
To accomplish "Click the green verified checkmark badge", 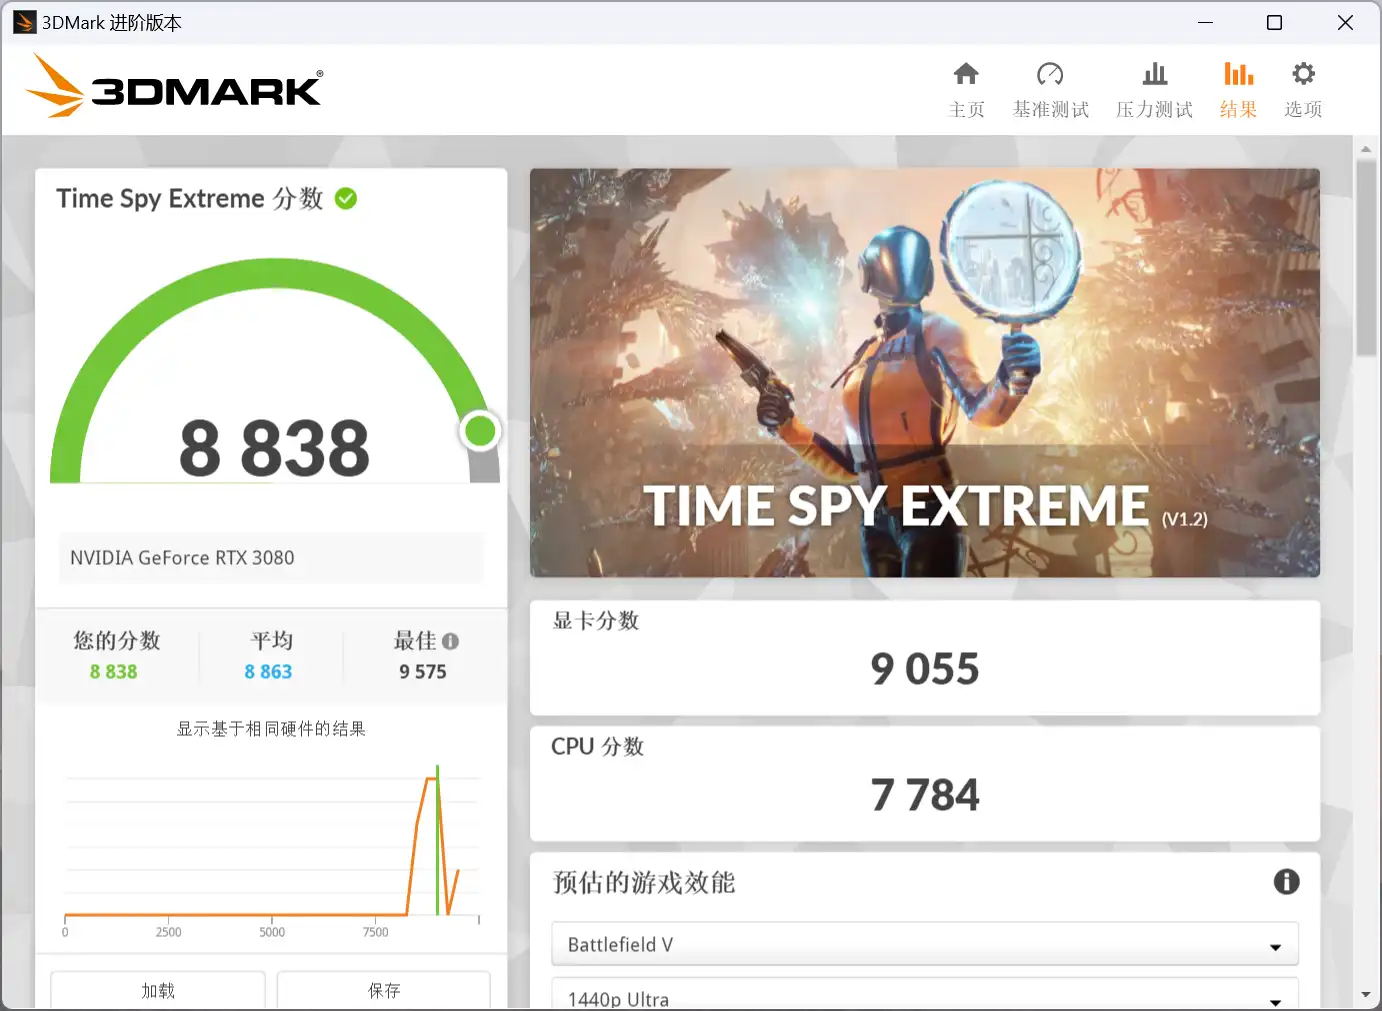I will (345, 198).
